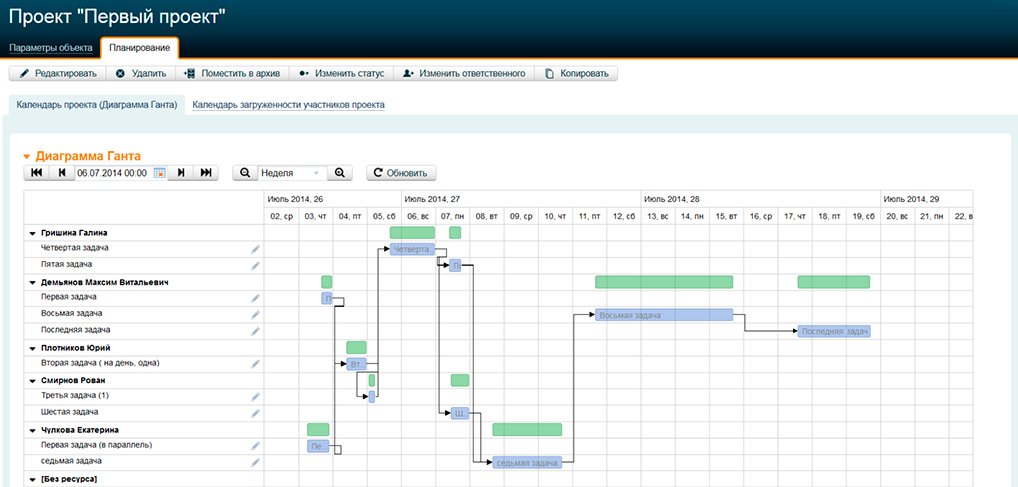Click Копировать button
The width and height of the screenshot is (1018, 487).
point(576,73)
